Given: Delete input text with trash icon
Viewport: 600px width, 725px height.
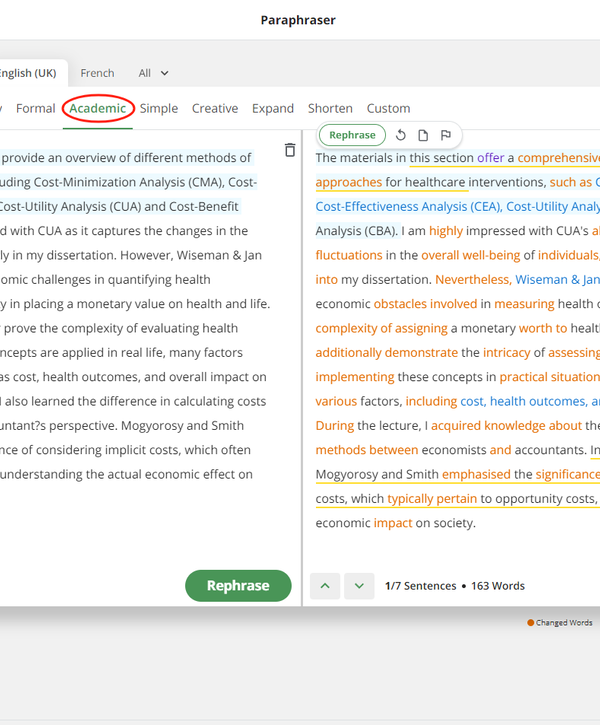Looking at the screenshot, I should click(x=290, y=150).
